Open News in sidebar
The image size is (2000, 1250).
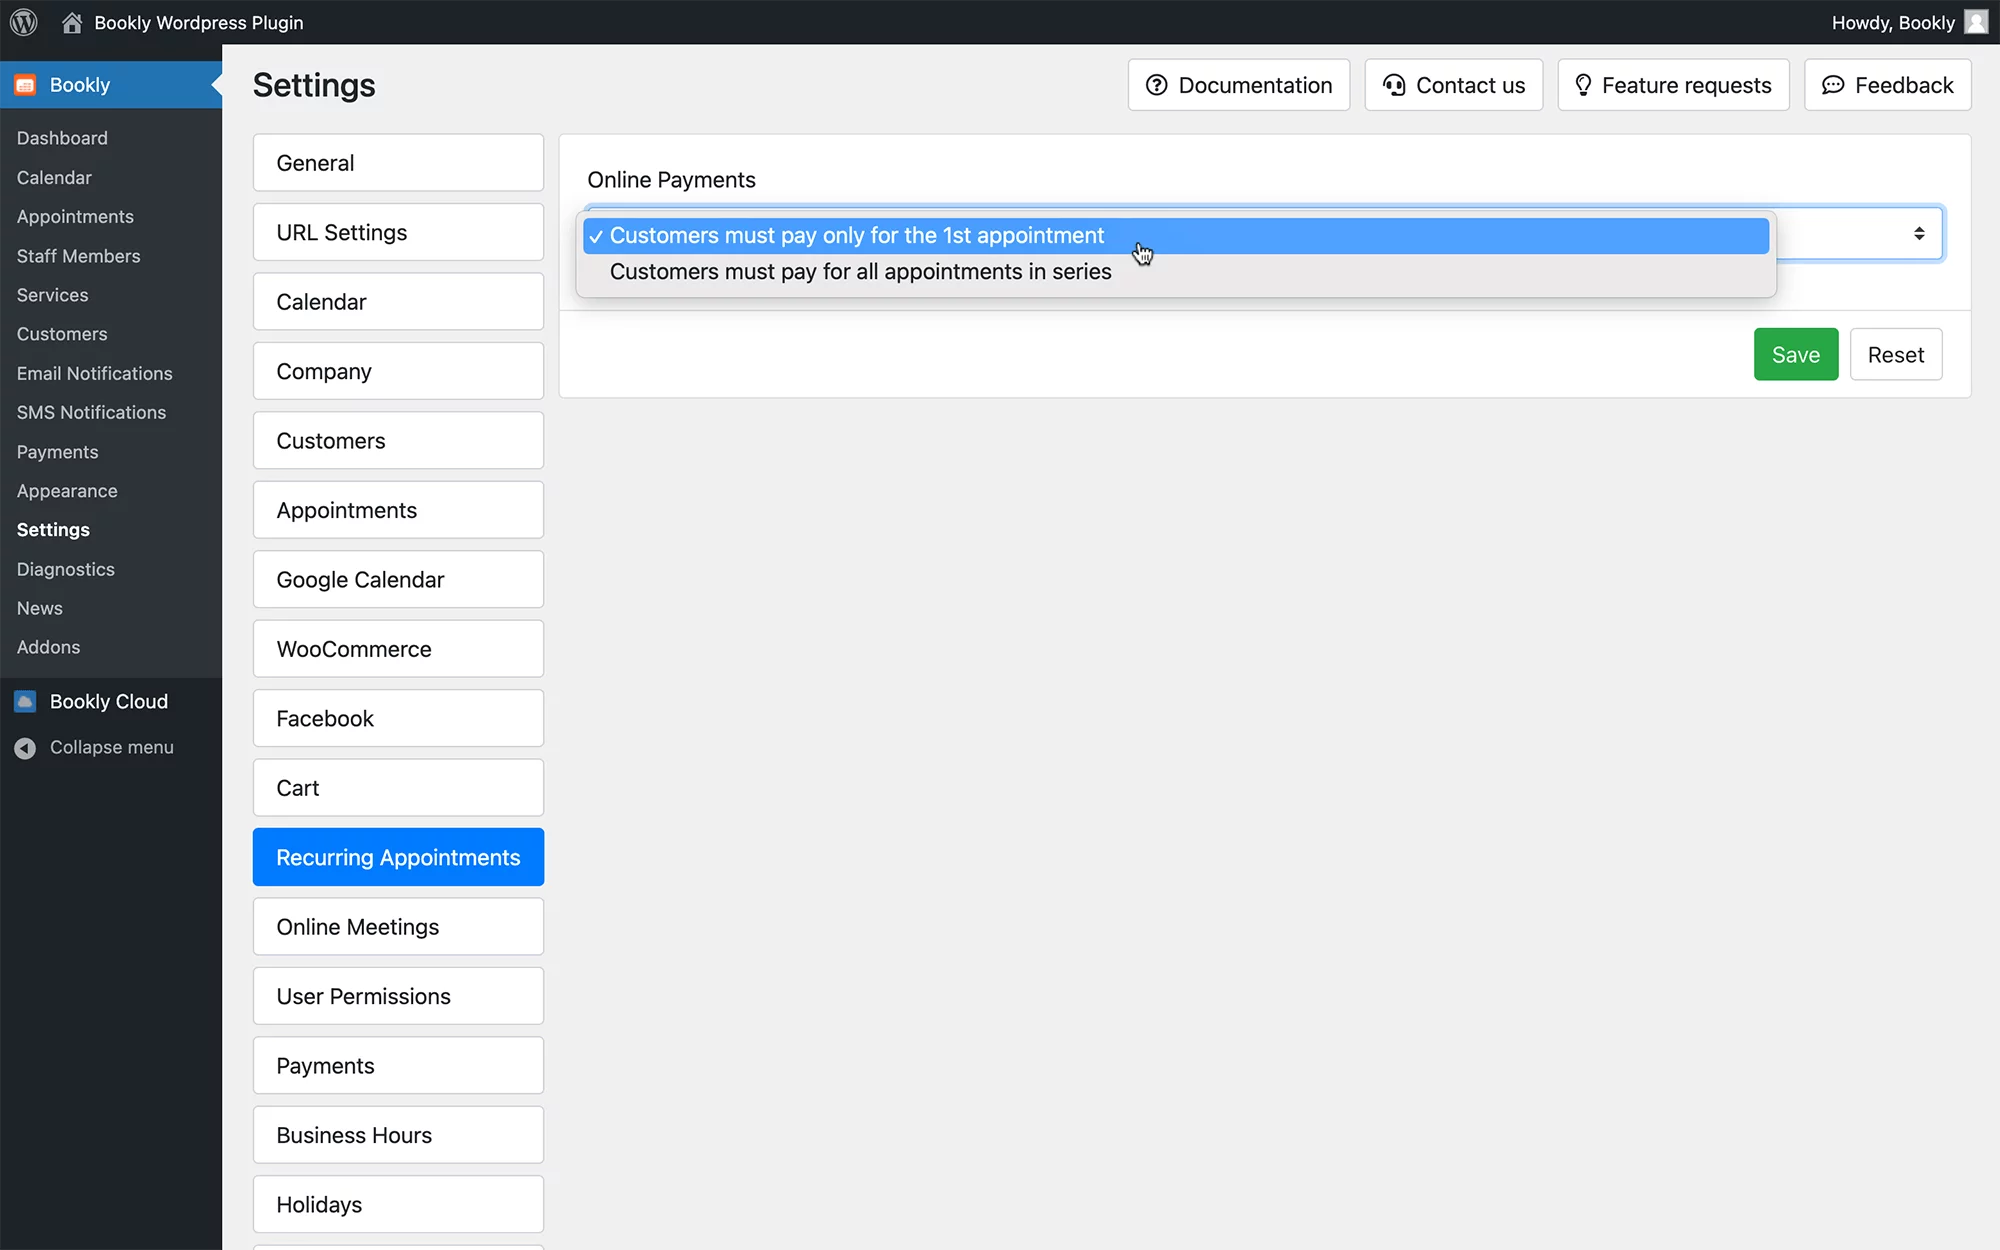coord(39,608)
